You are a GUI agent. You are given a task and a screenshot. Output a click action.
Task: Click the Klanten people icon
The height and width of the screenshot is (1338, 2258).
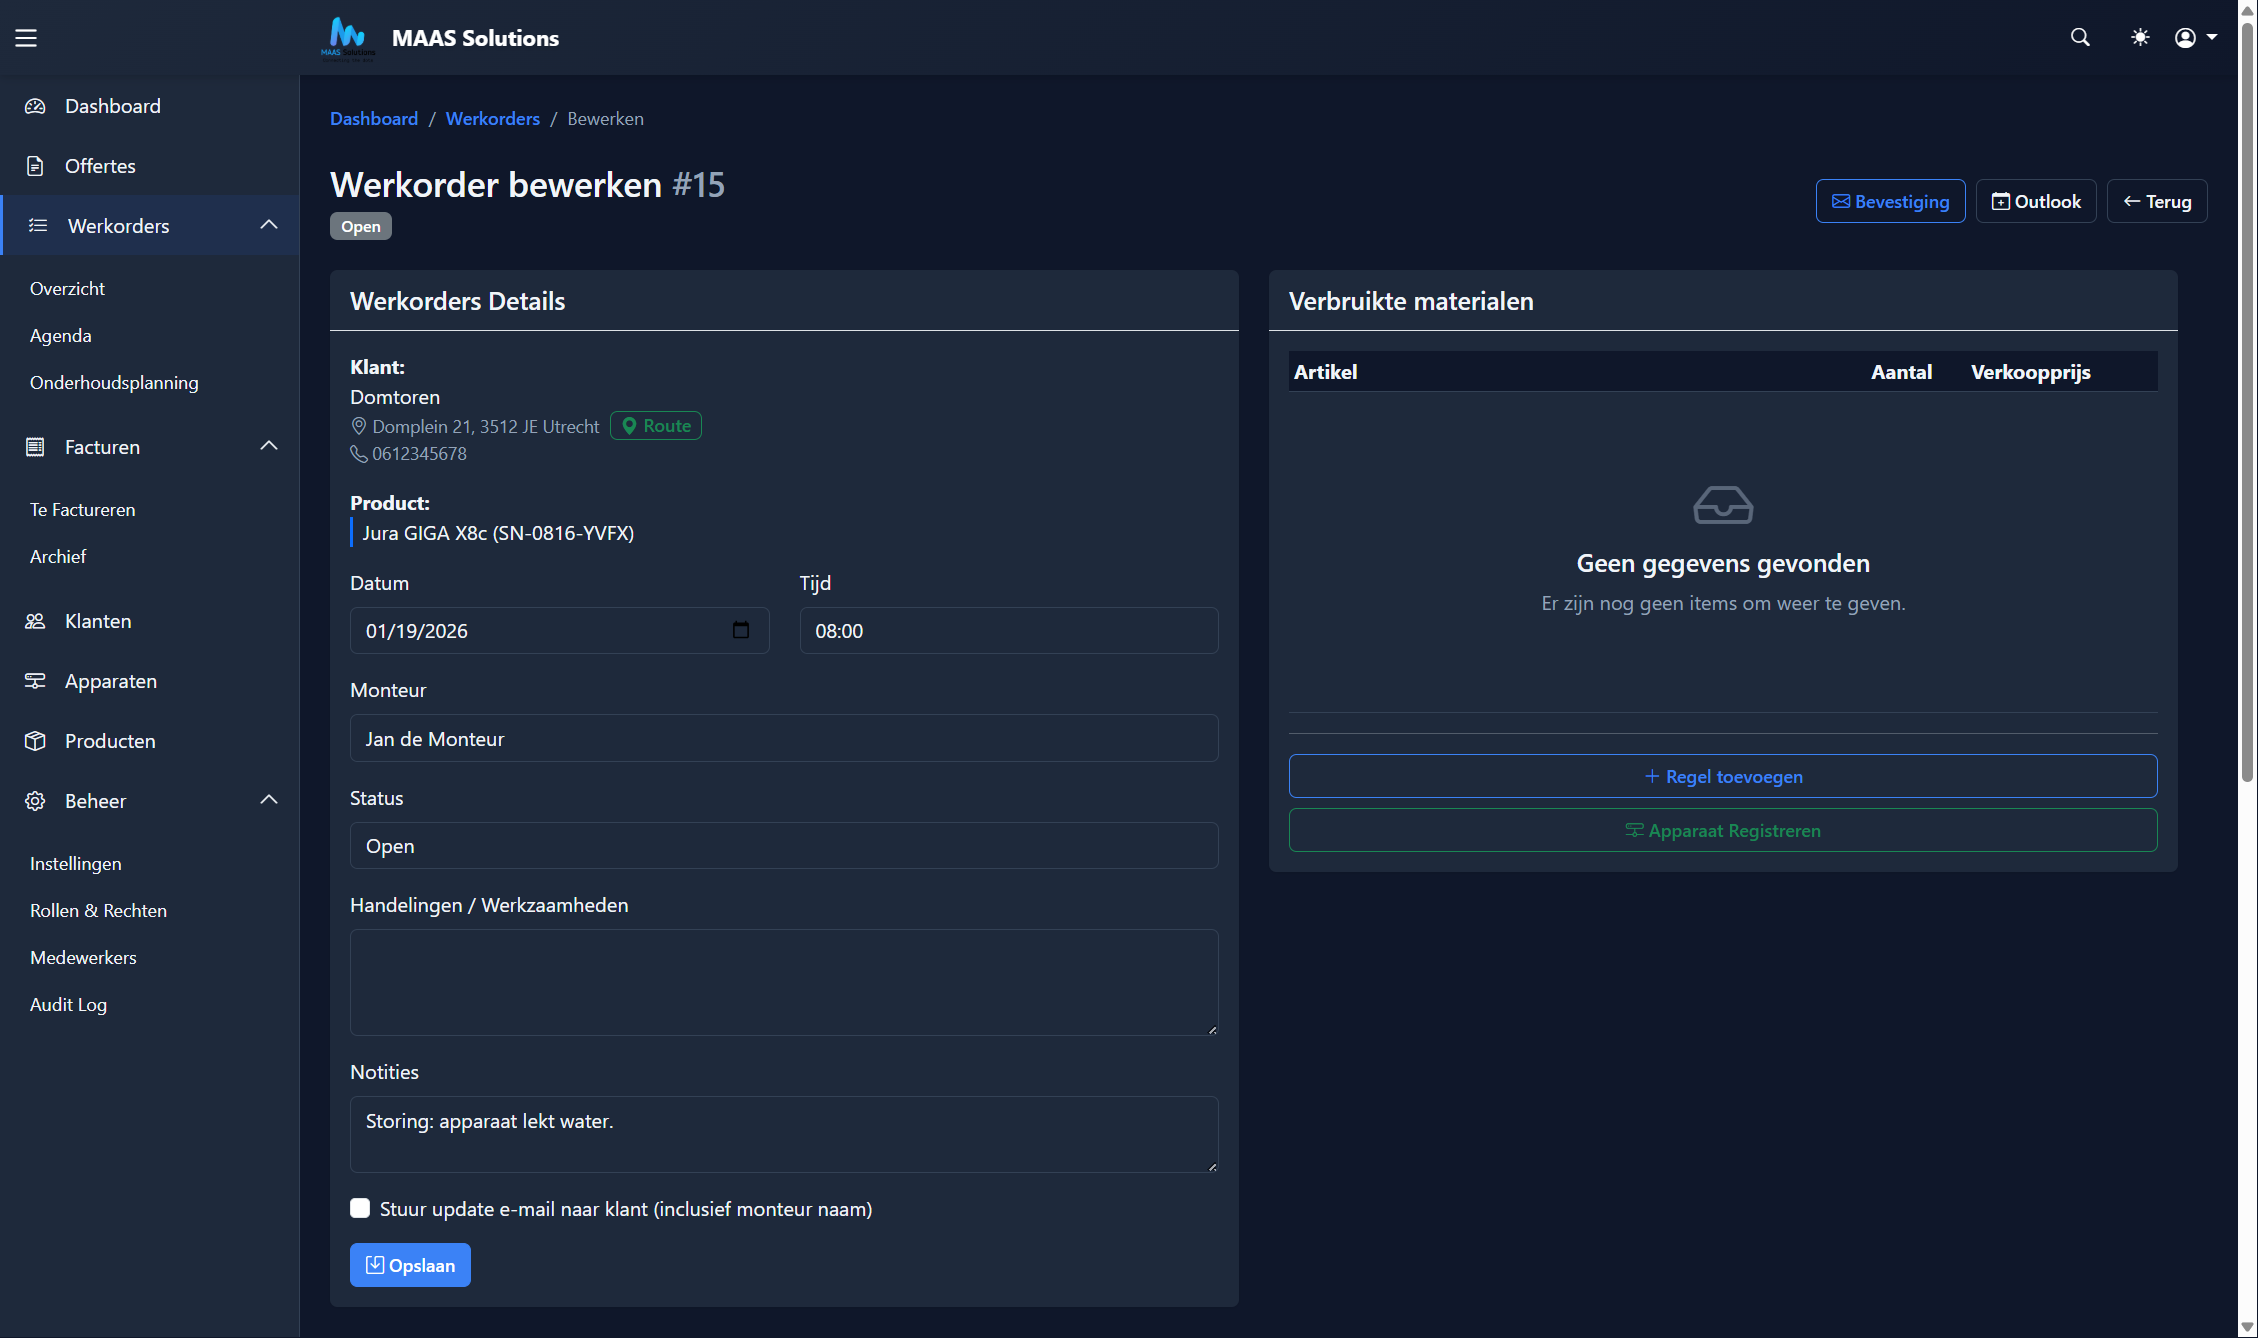pyautogui.click(x=35, y=621)
